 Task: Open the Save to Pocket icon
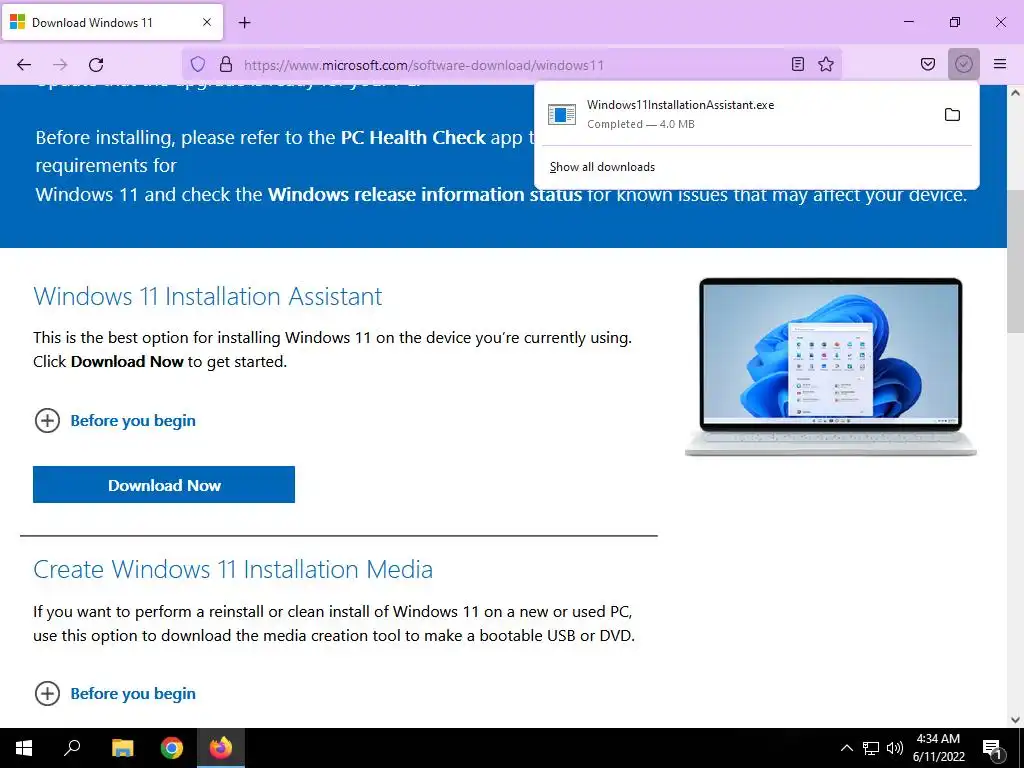[x=927, y=64]
